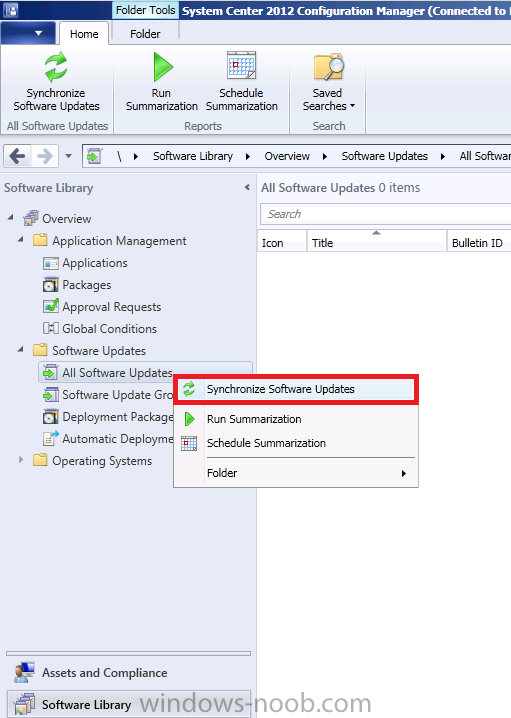Screen dimensions: 511x718
Task: Click Software Updates in breadcrumb path
Action: coord(385,156)
